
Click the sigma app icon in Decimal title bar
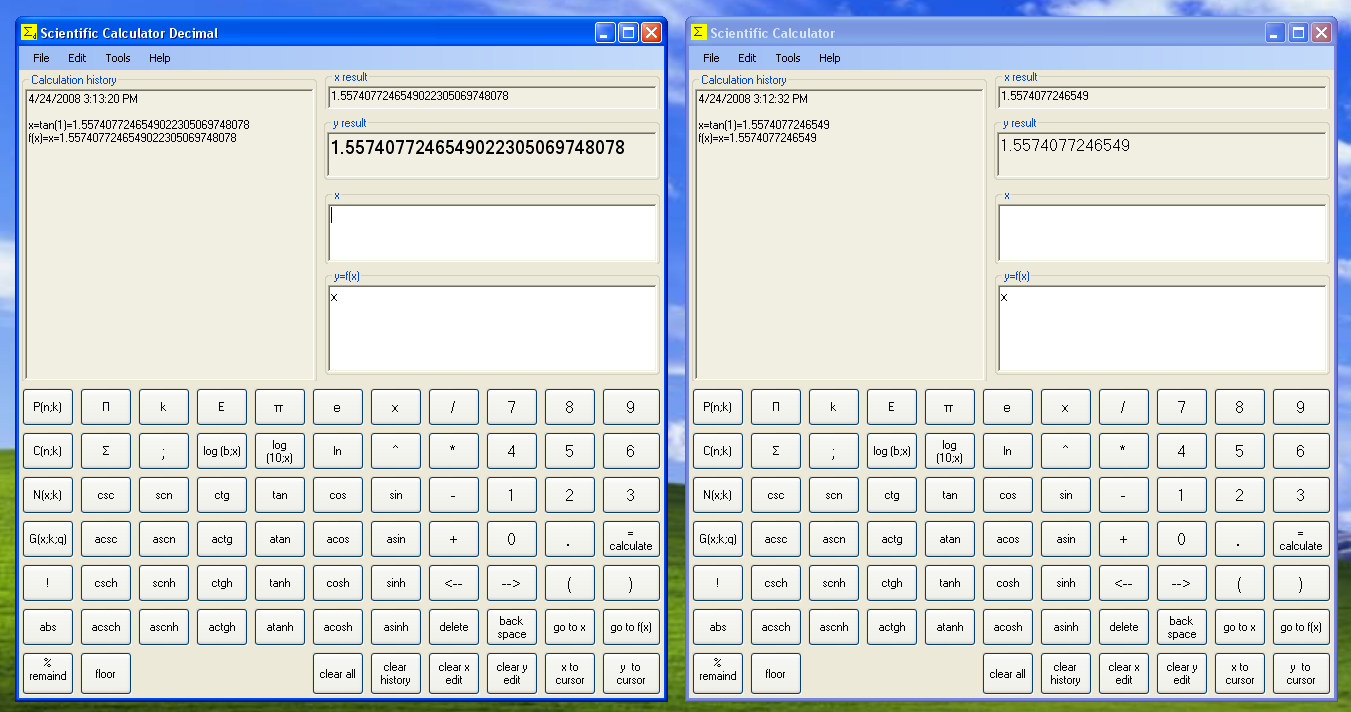pyautogui.click(x=29, y=32)
